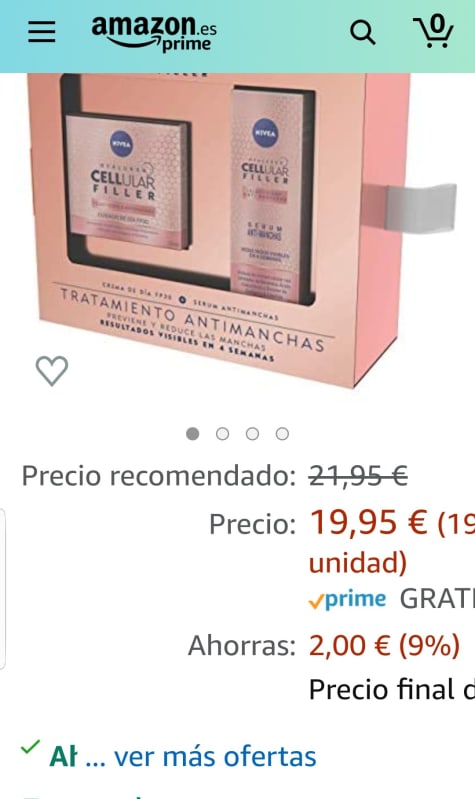Viewport: 475px width, 799px height.
Task: Click the prime shipping badge
Action: 347,600
